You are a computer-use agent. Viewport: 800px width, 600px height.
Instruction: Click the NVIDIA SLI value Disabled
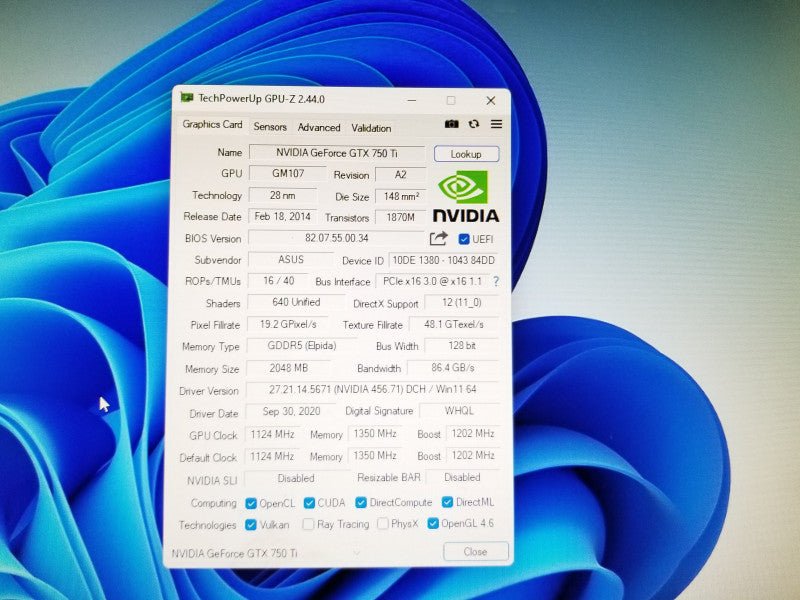pos(296,479)
